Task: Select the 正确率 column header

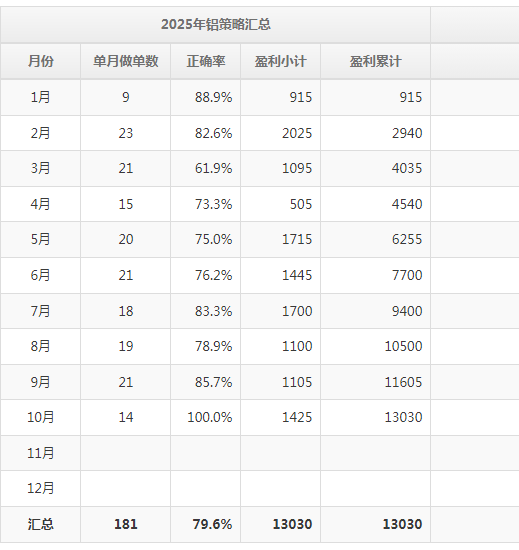Action: tap(205, 61)
